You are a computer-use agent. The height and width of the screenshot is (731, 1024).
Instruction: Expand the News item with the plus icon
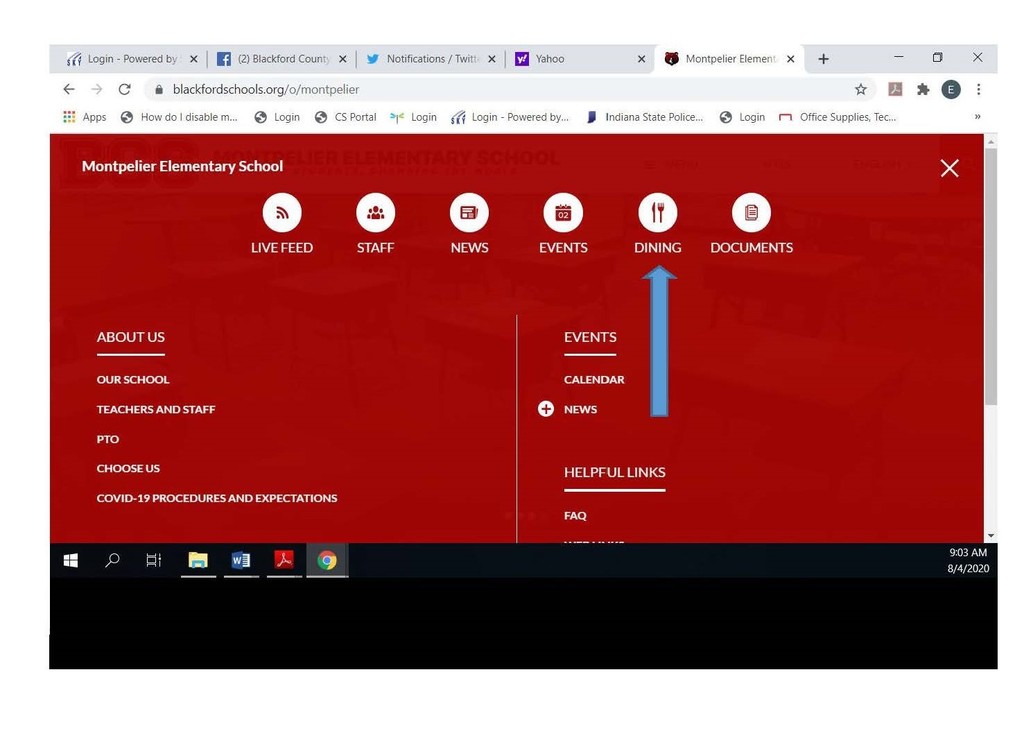click(x=545, y=409)
